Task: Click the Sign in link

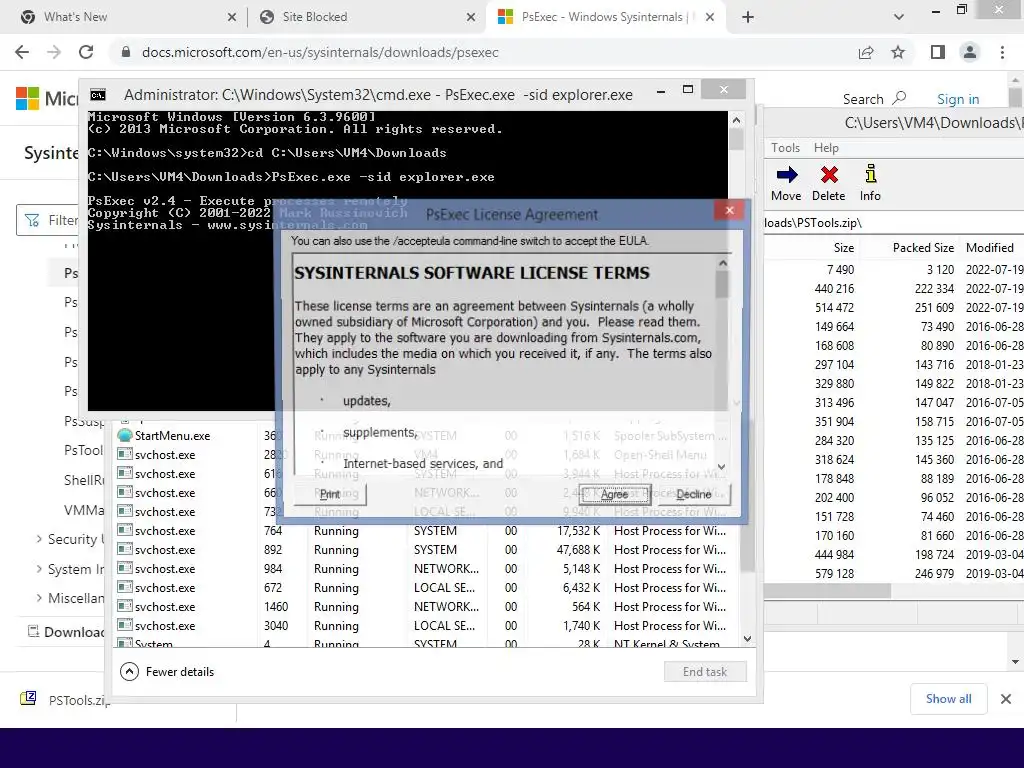Action: [957, 99]
